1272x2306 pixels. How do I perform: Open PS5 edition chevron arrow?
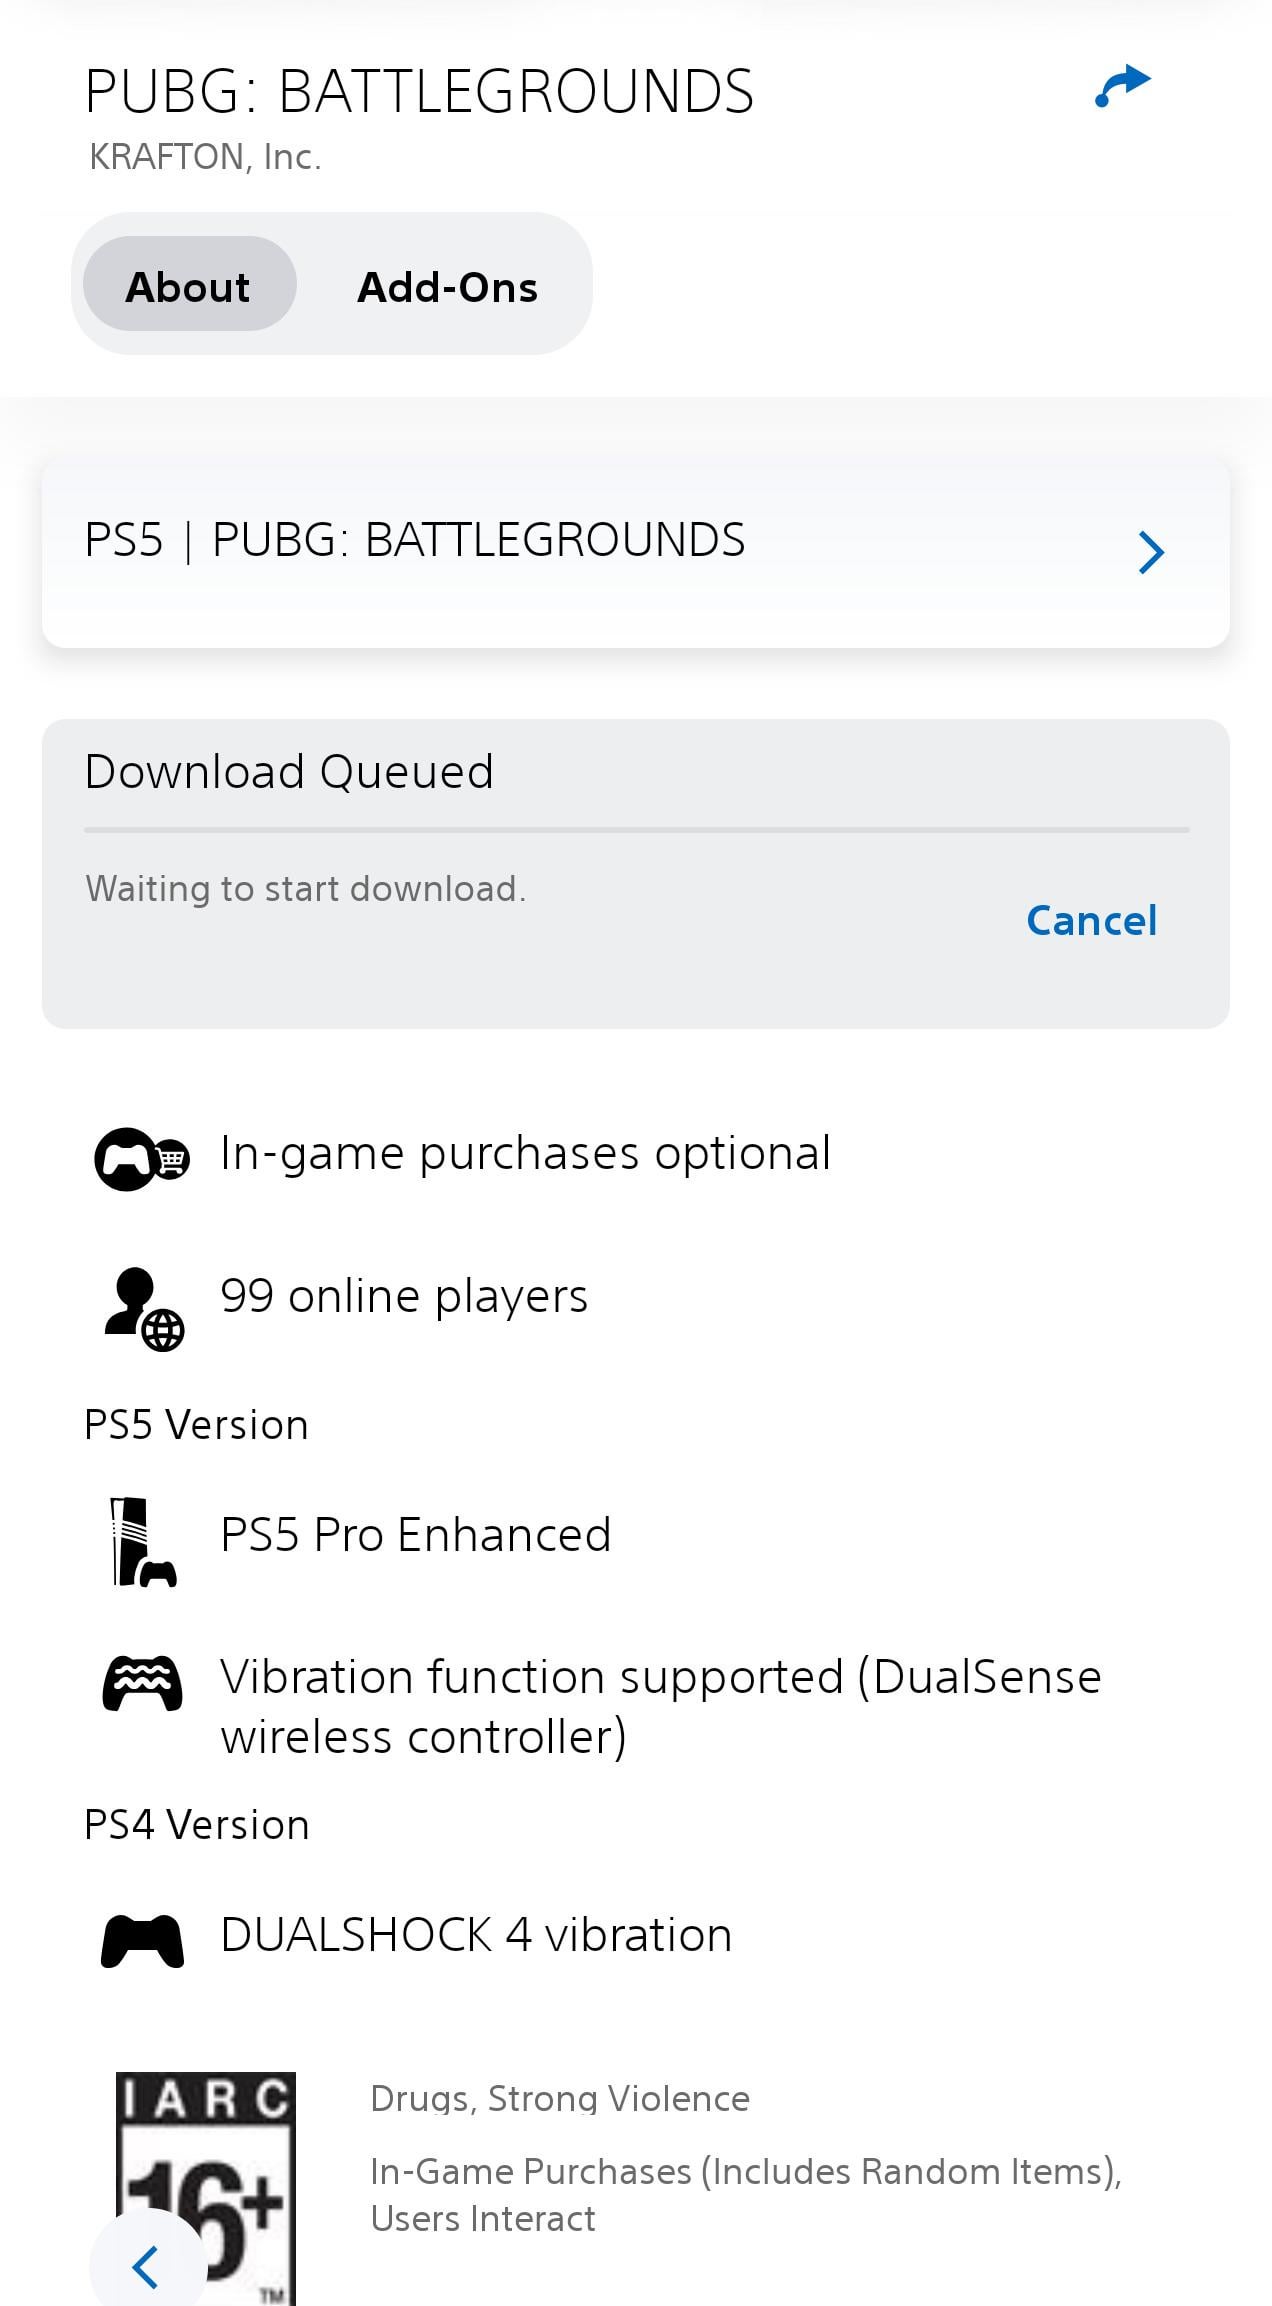[x=1151, y=552]
